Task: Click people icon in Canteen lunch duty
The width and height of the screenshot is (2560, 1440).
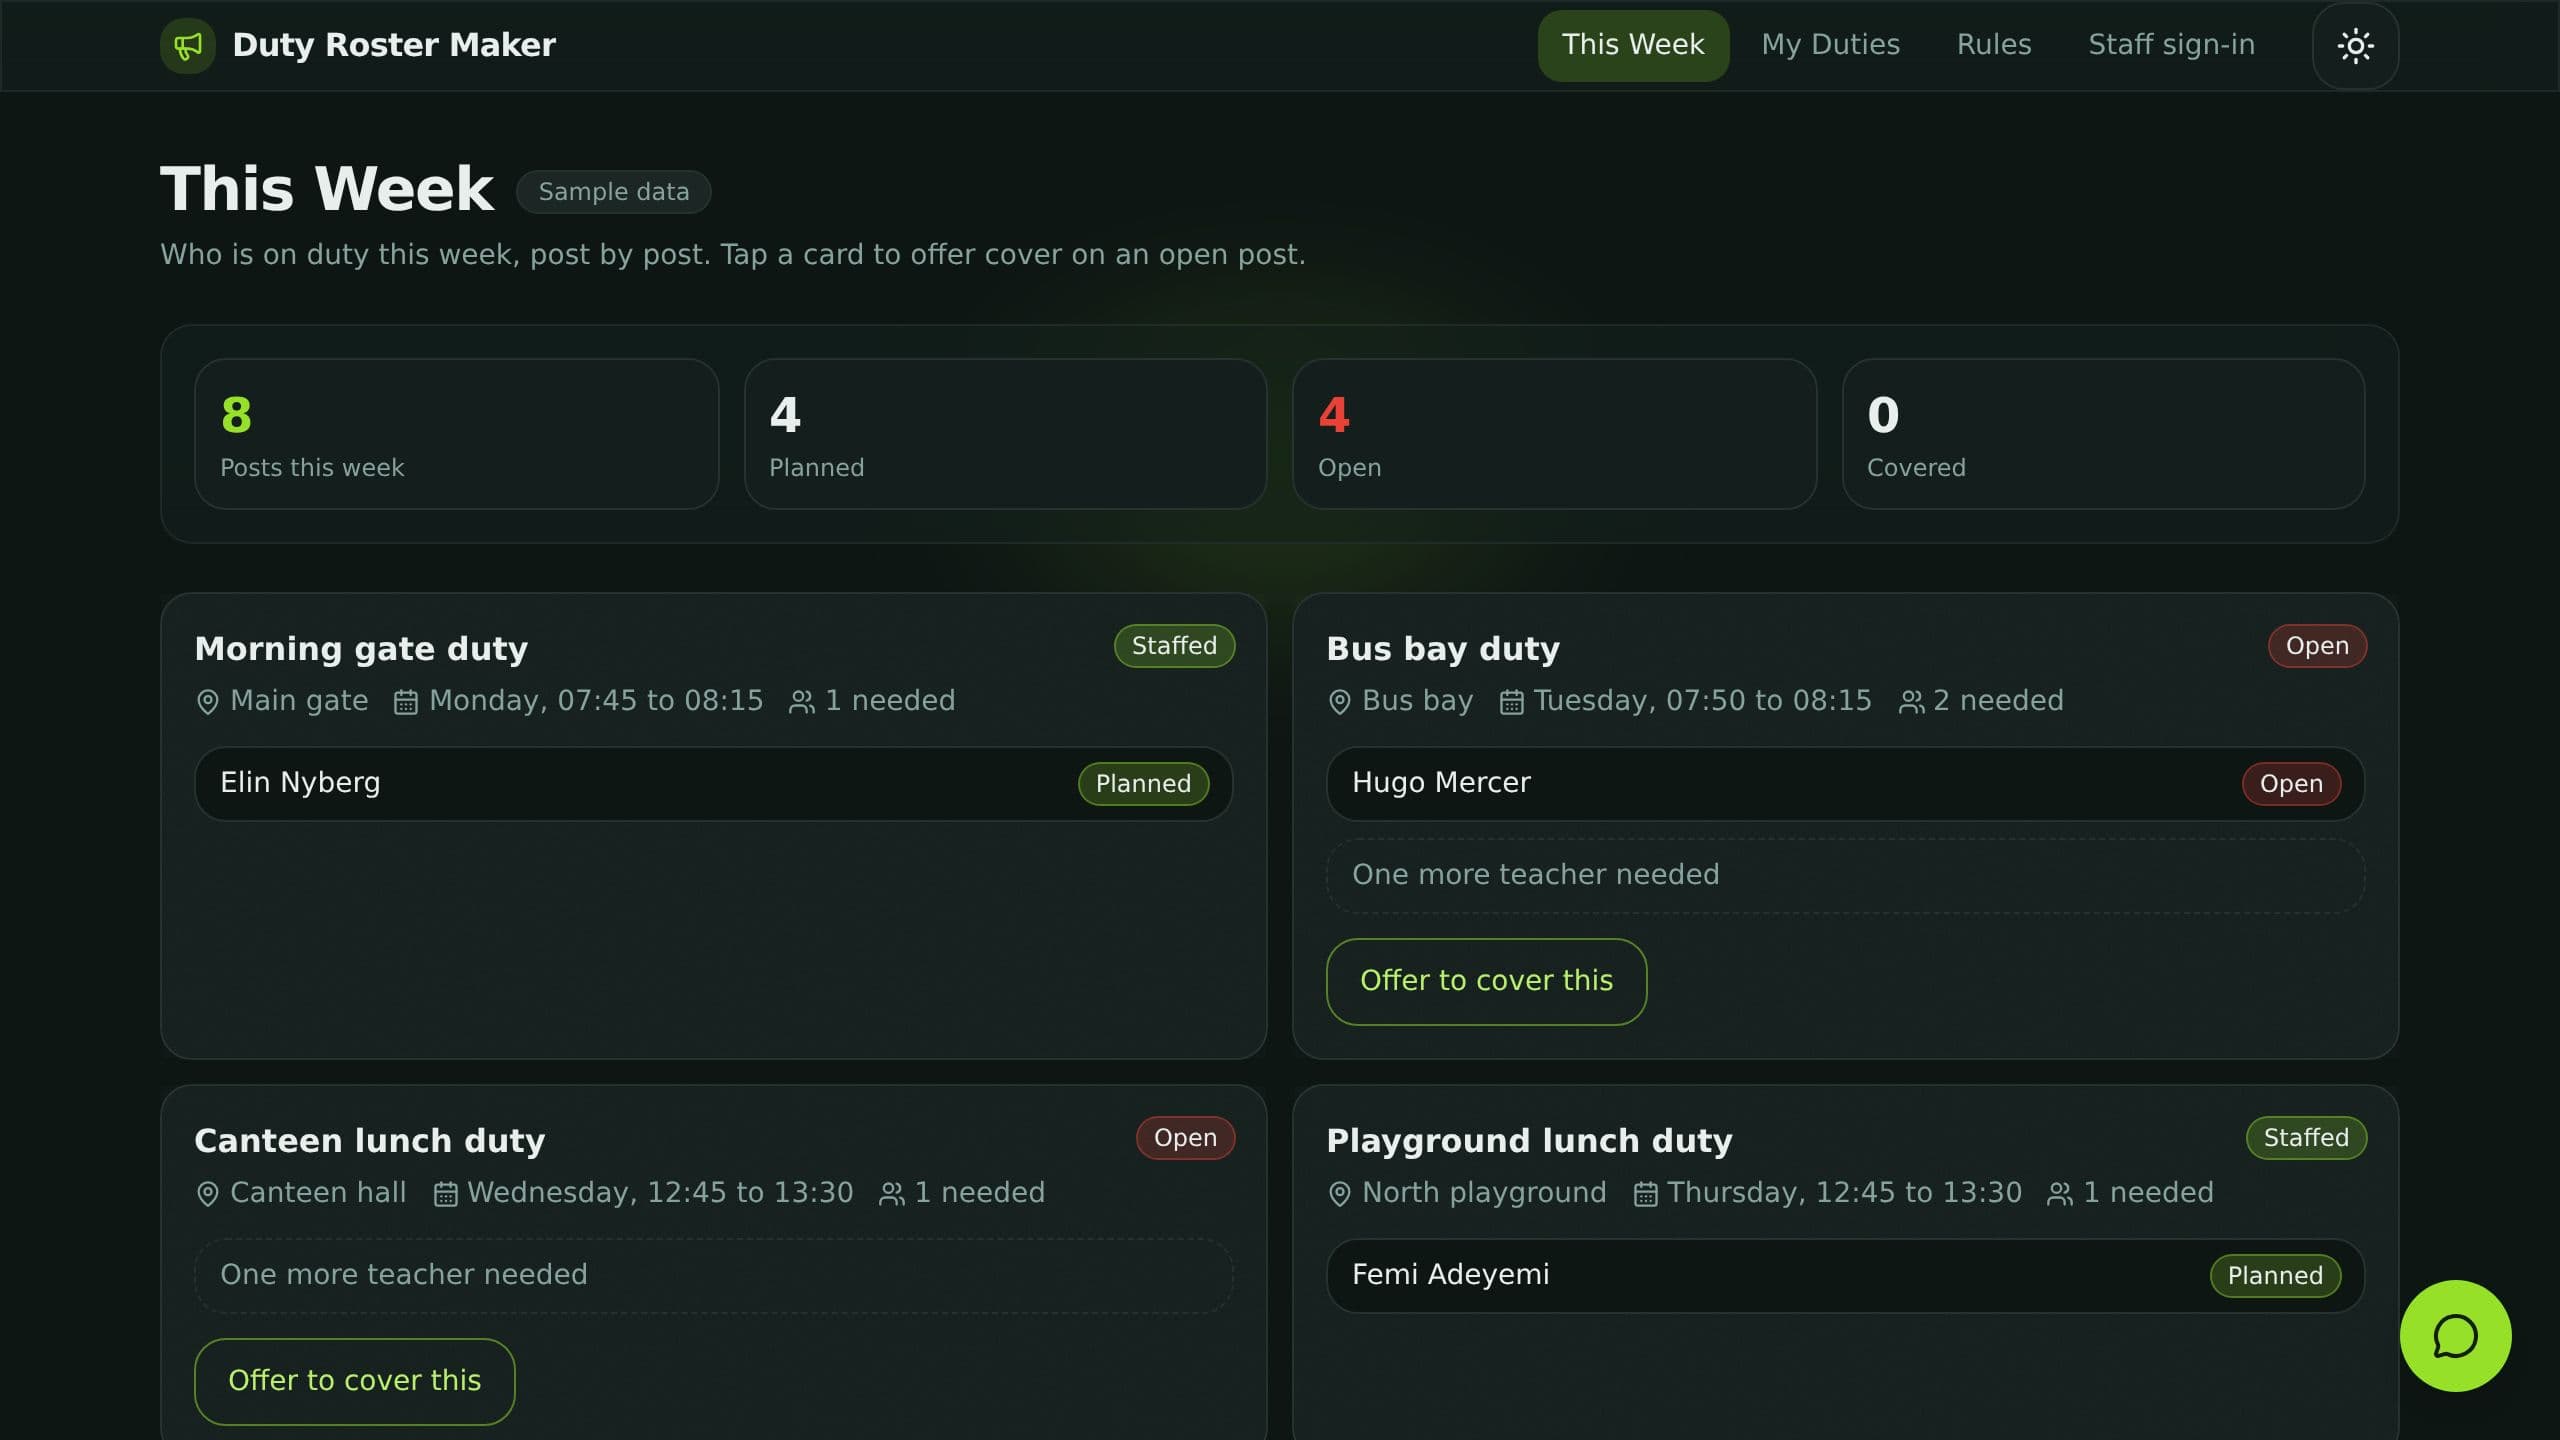Action: click(891, 1194)
